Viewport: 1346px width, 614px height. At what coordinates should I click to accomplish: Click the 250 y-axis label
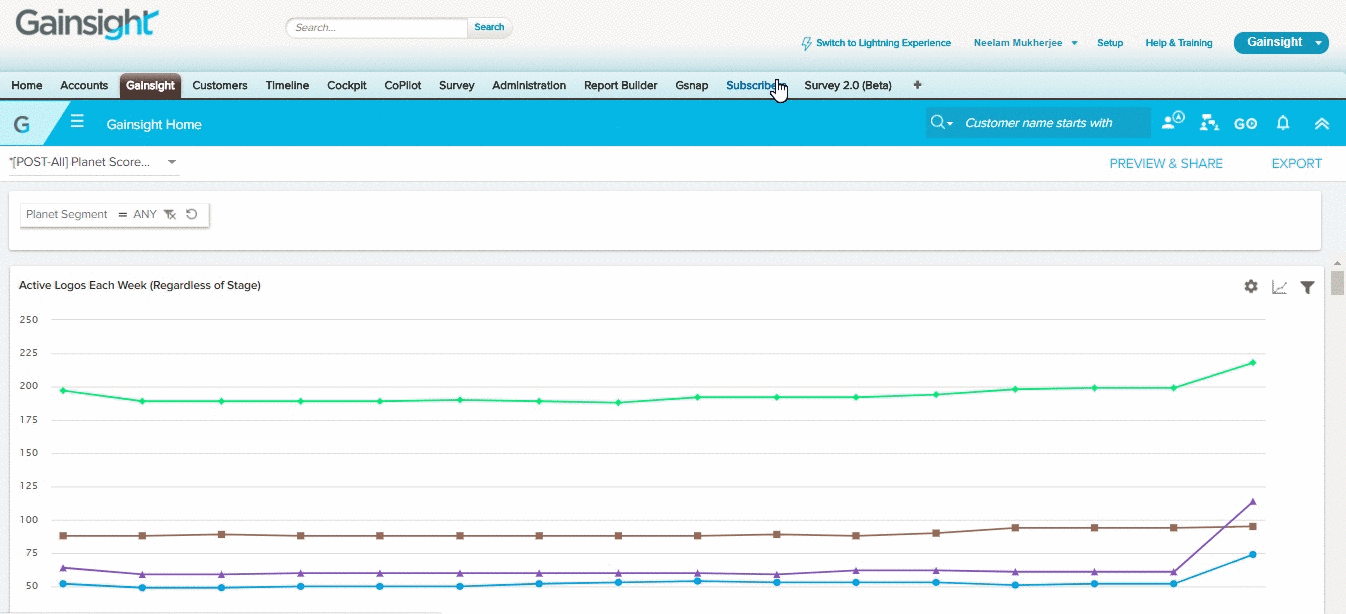tap(29, 320)
